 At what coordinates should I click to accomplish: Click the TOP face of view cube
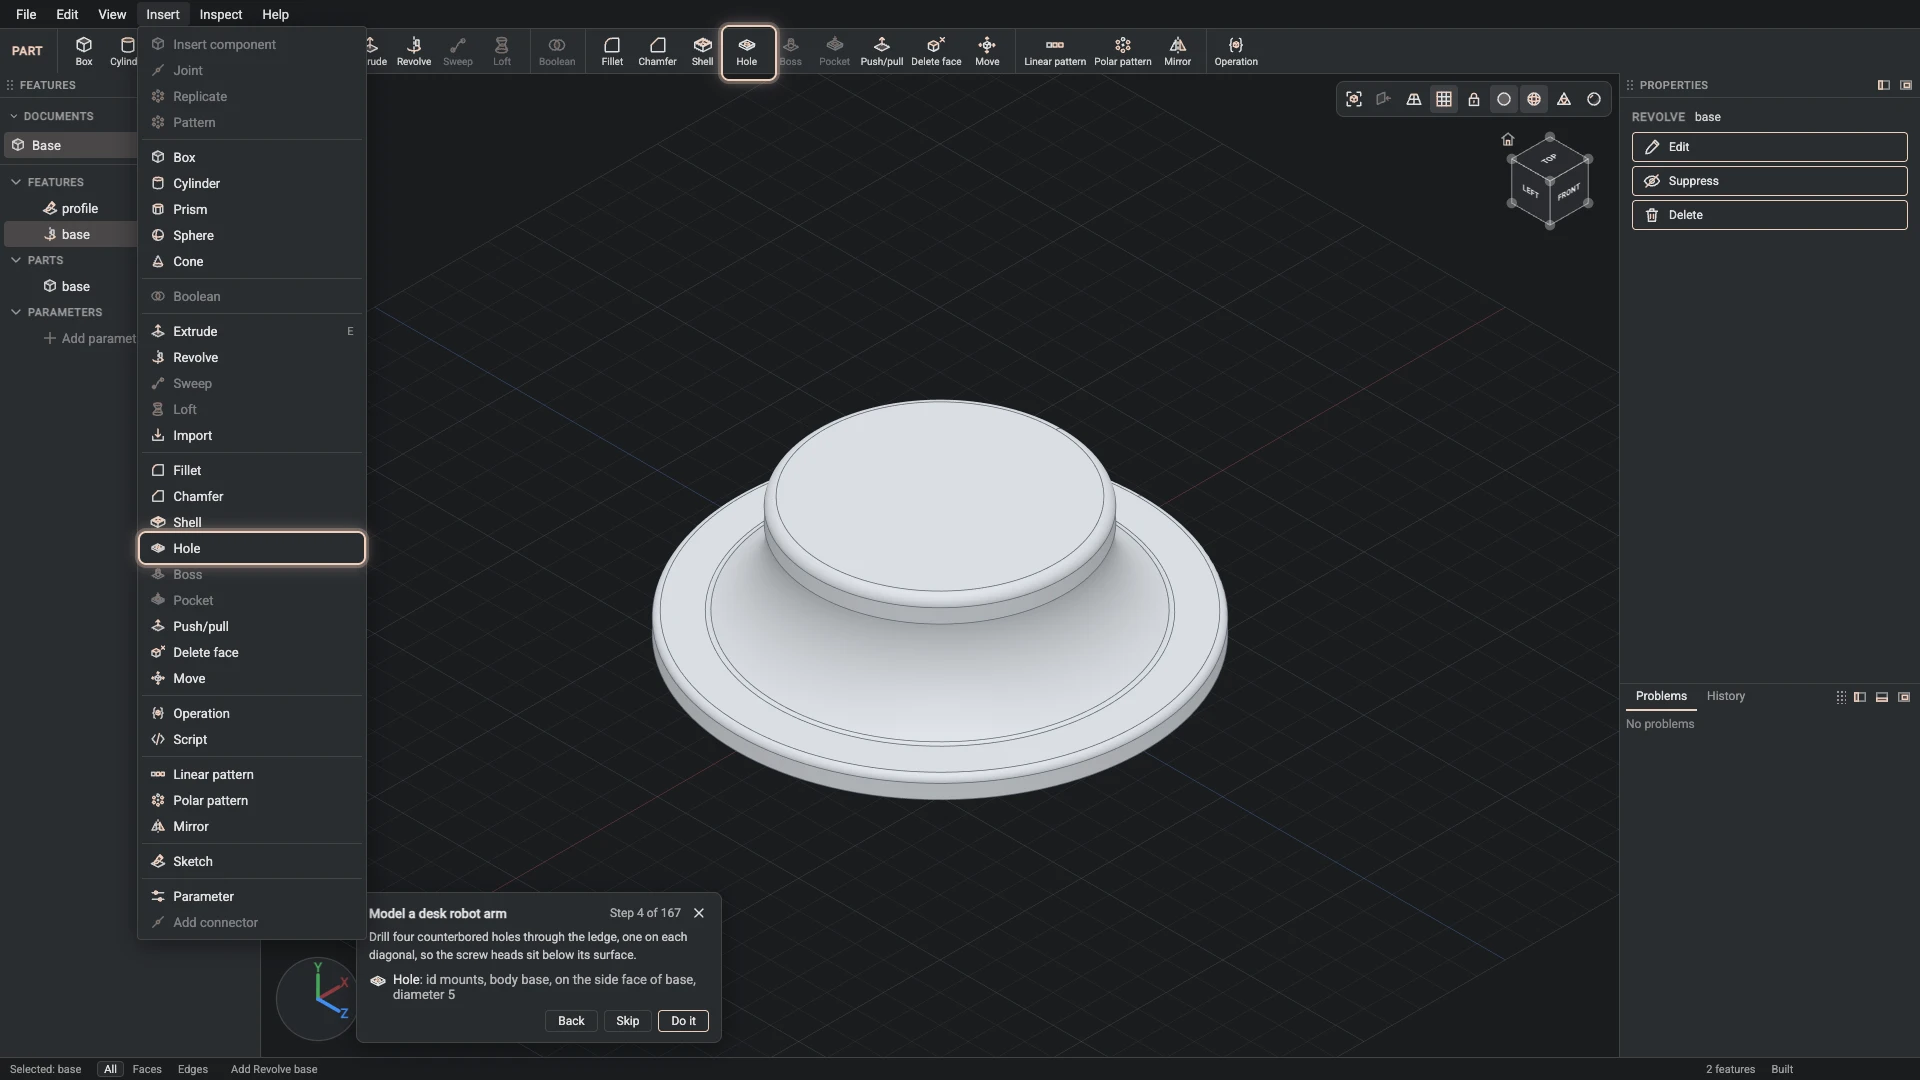click(1549, 159)
